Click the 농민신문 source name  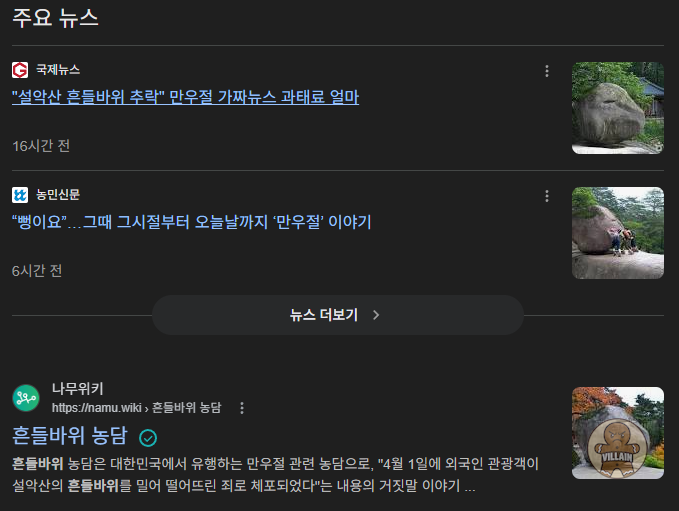(58, 195)
